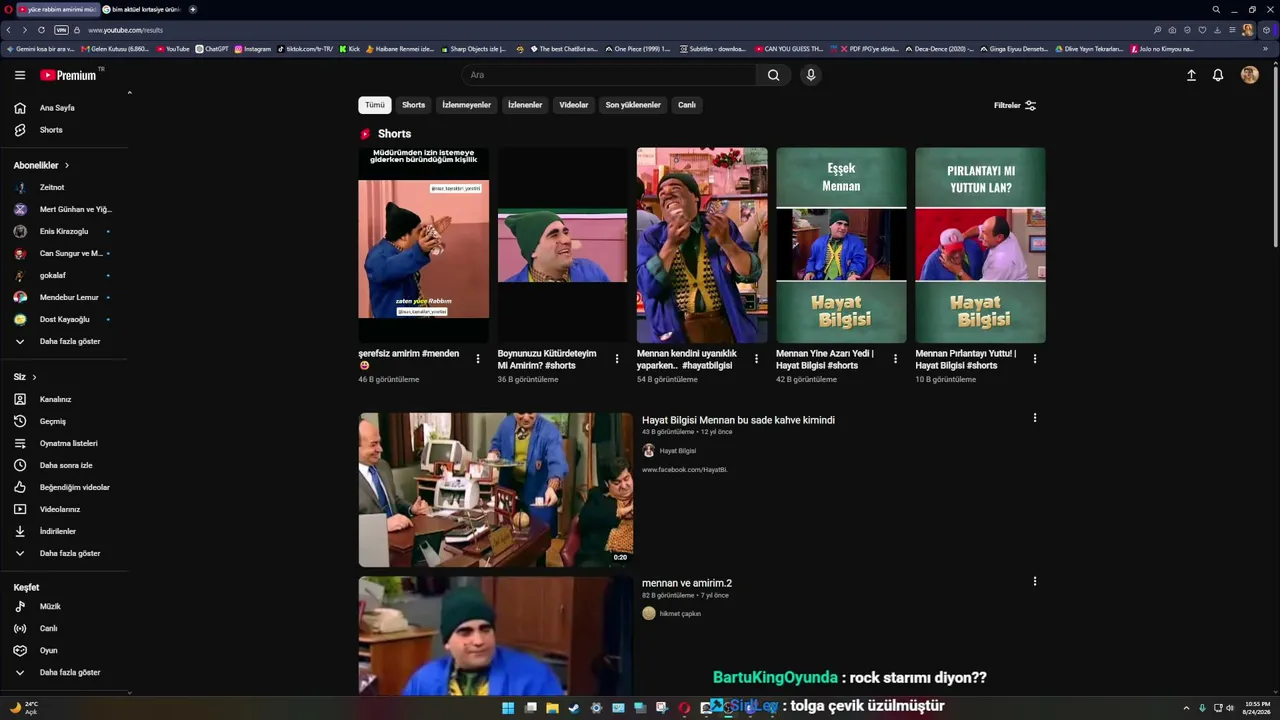
Task: Open the Instagram bookmark
Action: pyautogui.click(x=253, y=49)
